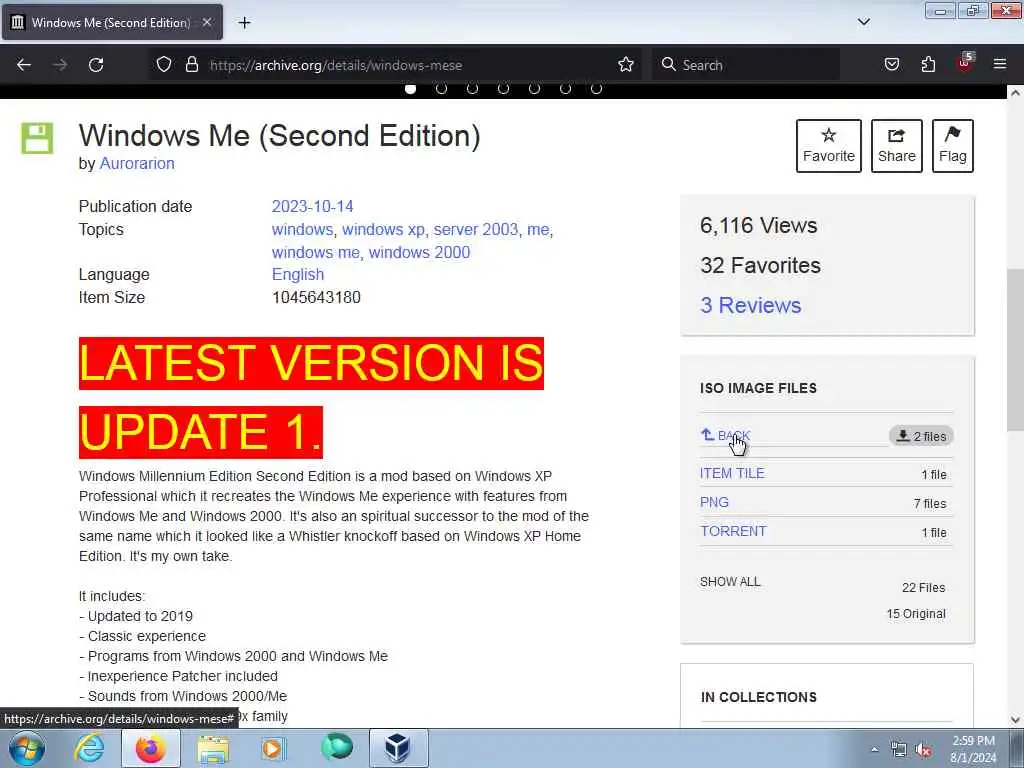This screenshot has width=1024, height=768.
Task: Select the first carousel dot indicator
Action: click(x=410, y=88)
